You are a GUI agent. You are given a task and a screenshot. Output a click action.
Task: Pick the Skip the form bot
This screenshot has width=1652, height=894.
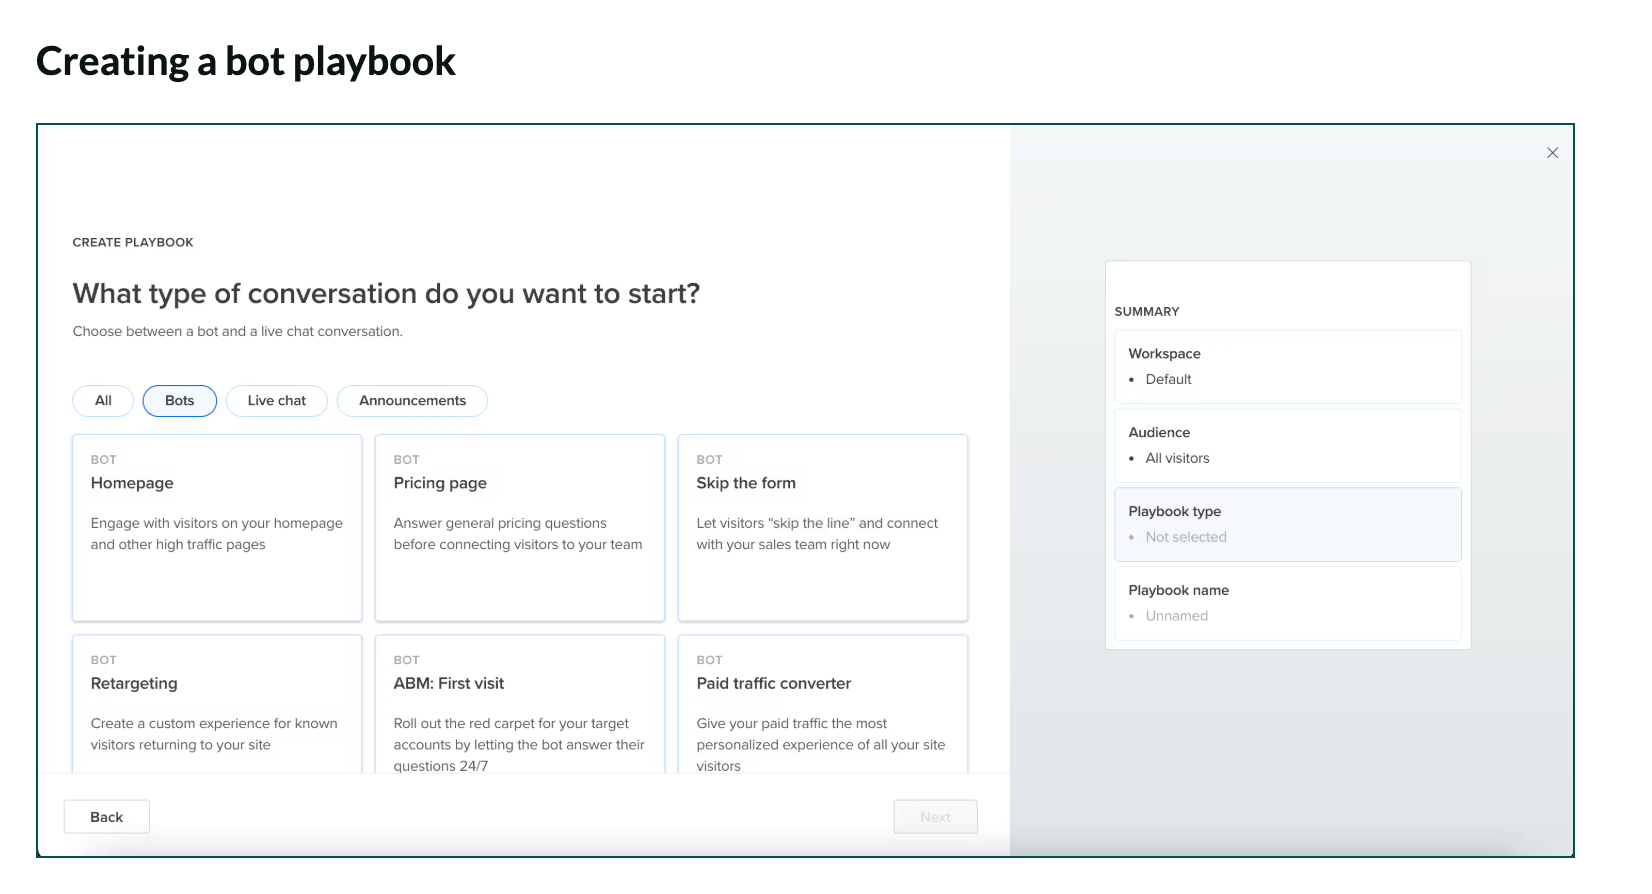(x=822, y=527)
